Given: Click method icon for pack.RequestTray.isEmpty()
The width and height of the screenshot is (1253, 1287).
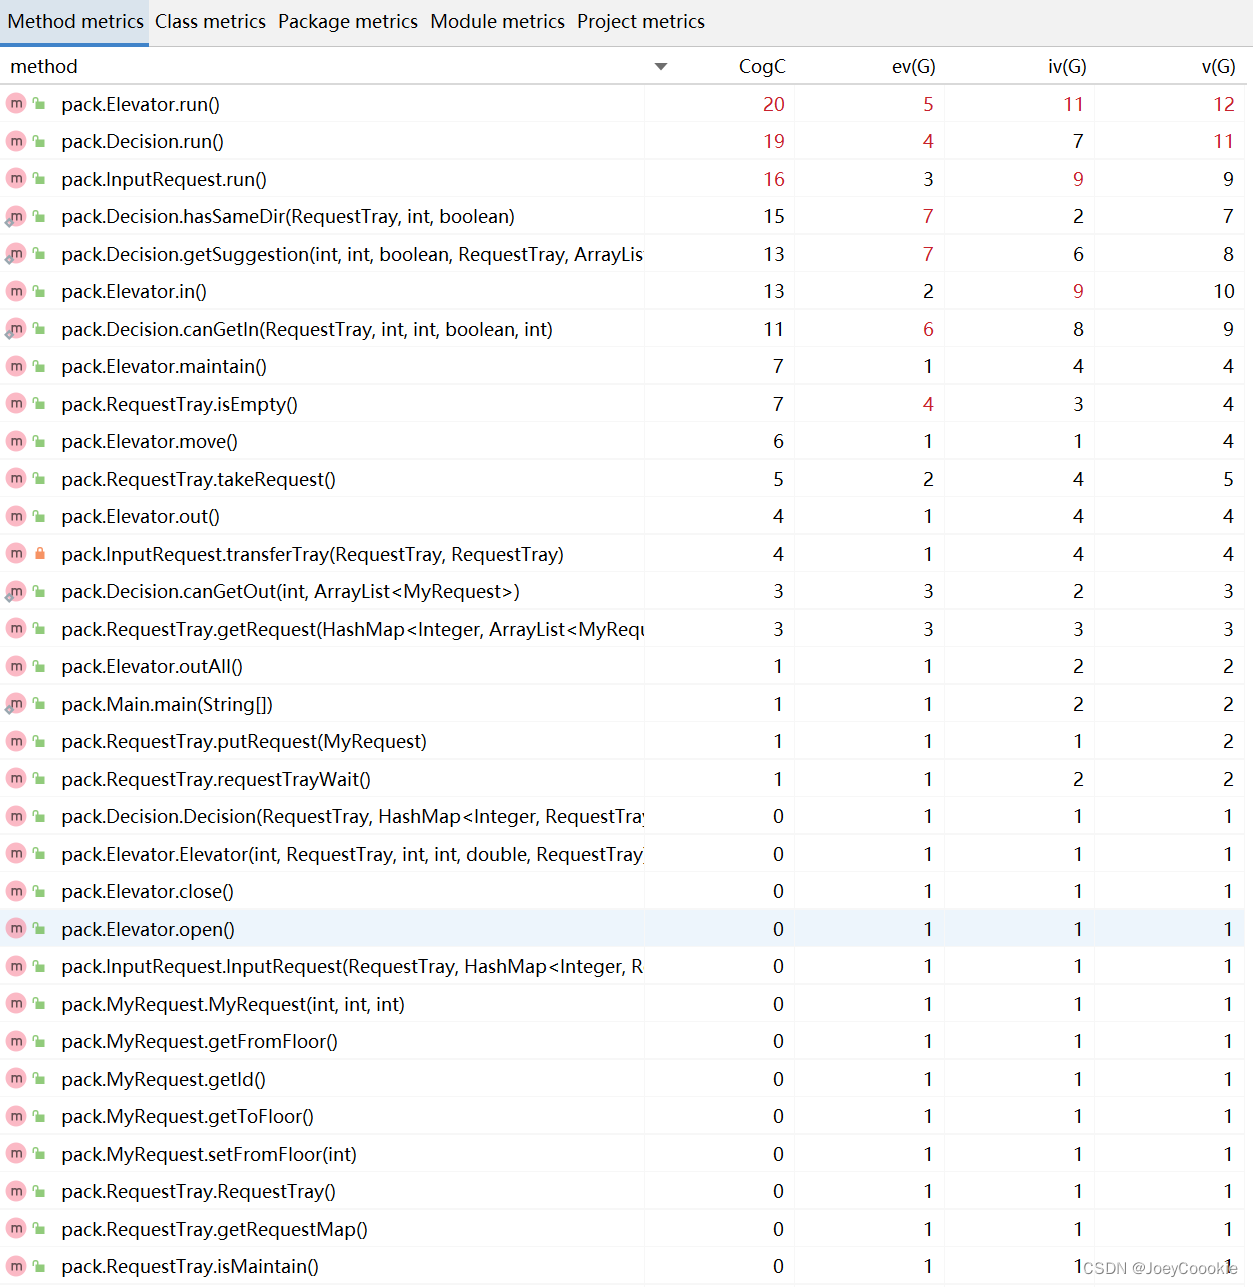Looking at the screenshot, I should [16, 404].
